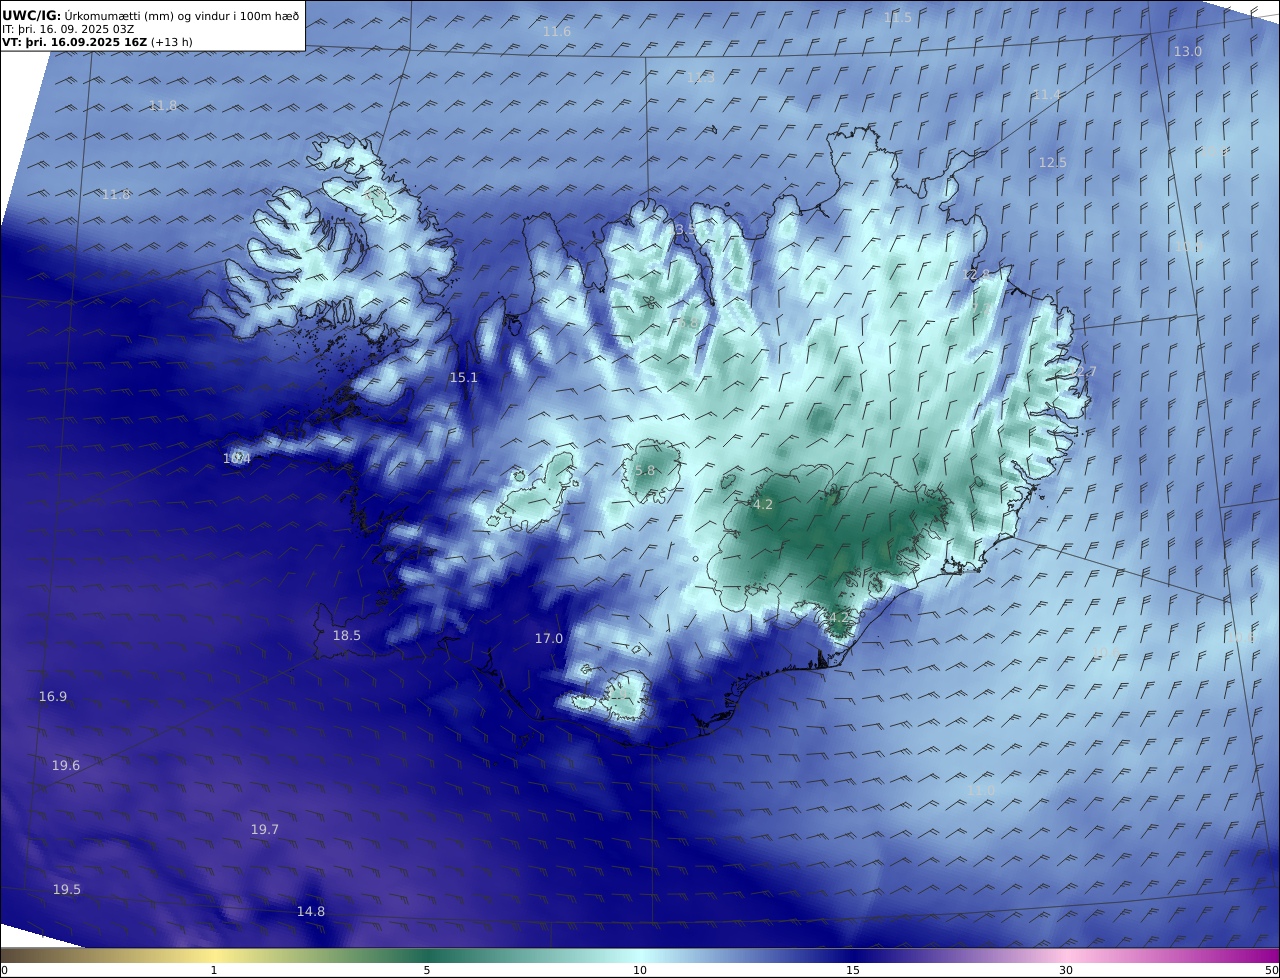
Task: Click the colorbar tick label 1
Action: (x=214, y=971)
